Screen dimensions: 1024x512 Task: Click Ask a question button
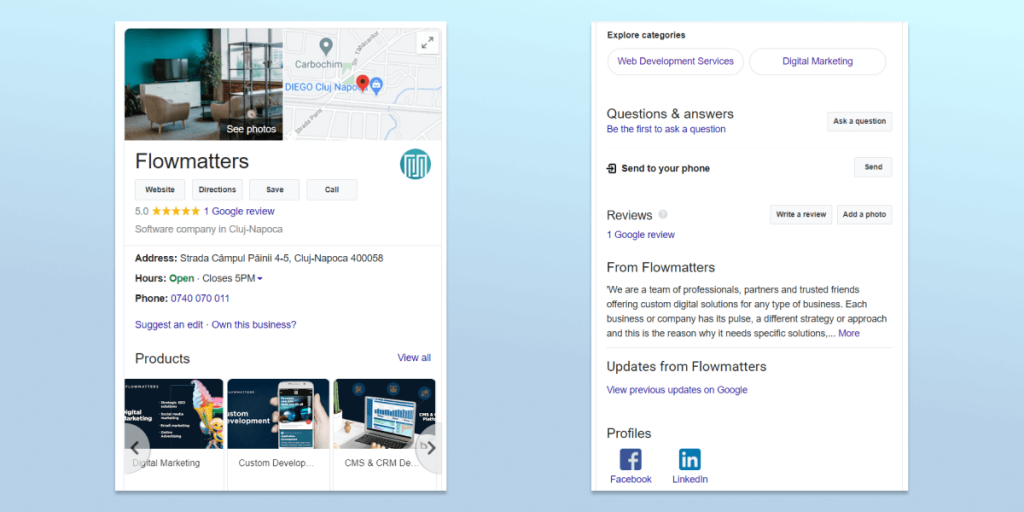tap(859, 121)
